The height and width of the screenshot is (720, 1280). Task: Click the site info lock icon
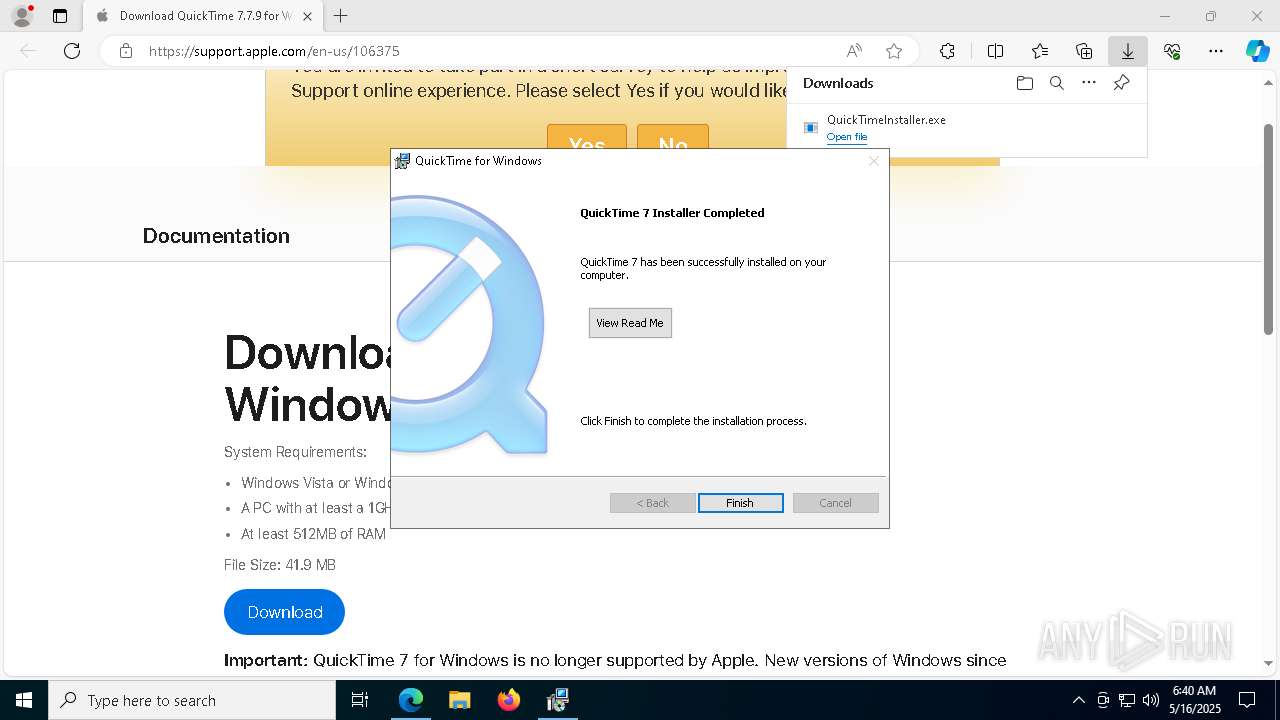126,51
